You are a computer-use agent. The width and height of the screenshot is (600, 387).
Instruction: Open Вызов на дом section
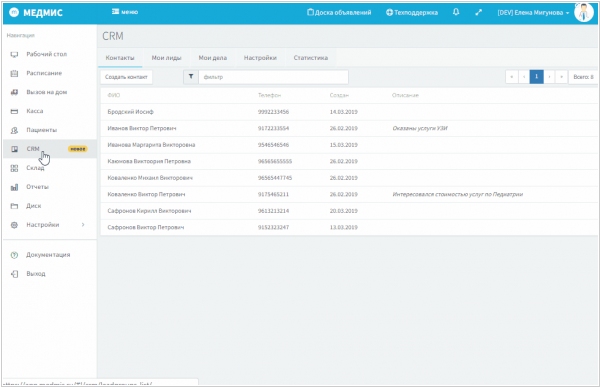pos(47,92)
